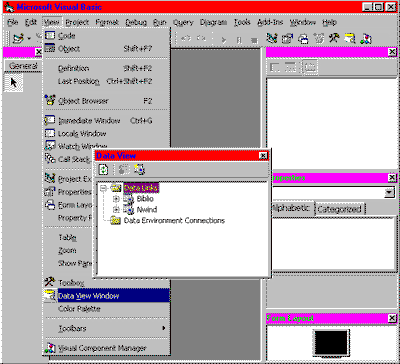The image size is (400, 364).
Task: Click the Form Layout Window toolbar icon
Action: coord(303,38)
